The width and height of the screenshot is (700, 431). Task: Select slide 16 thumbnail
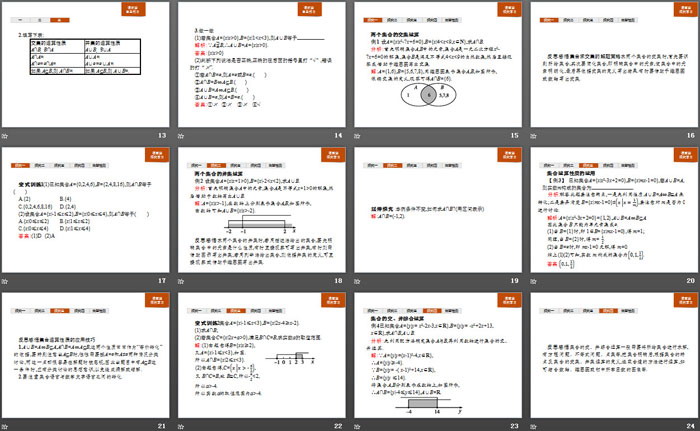coord(613,65)
